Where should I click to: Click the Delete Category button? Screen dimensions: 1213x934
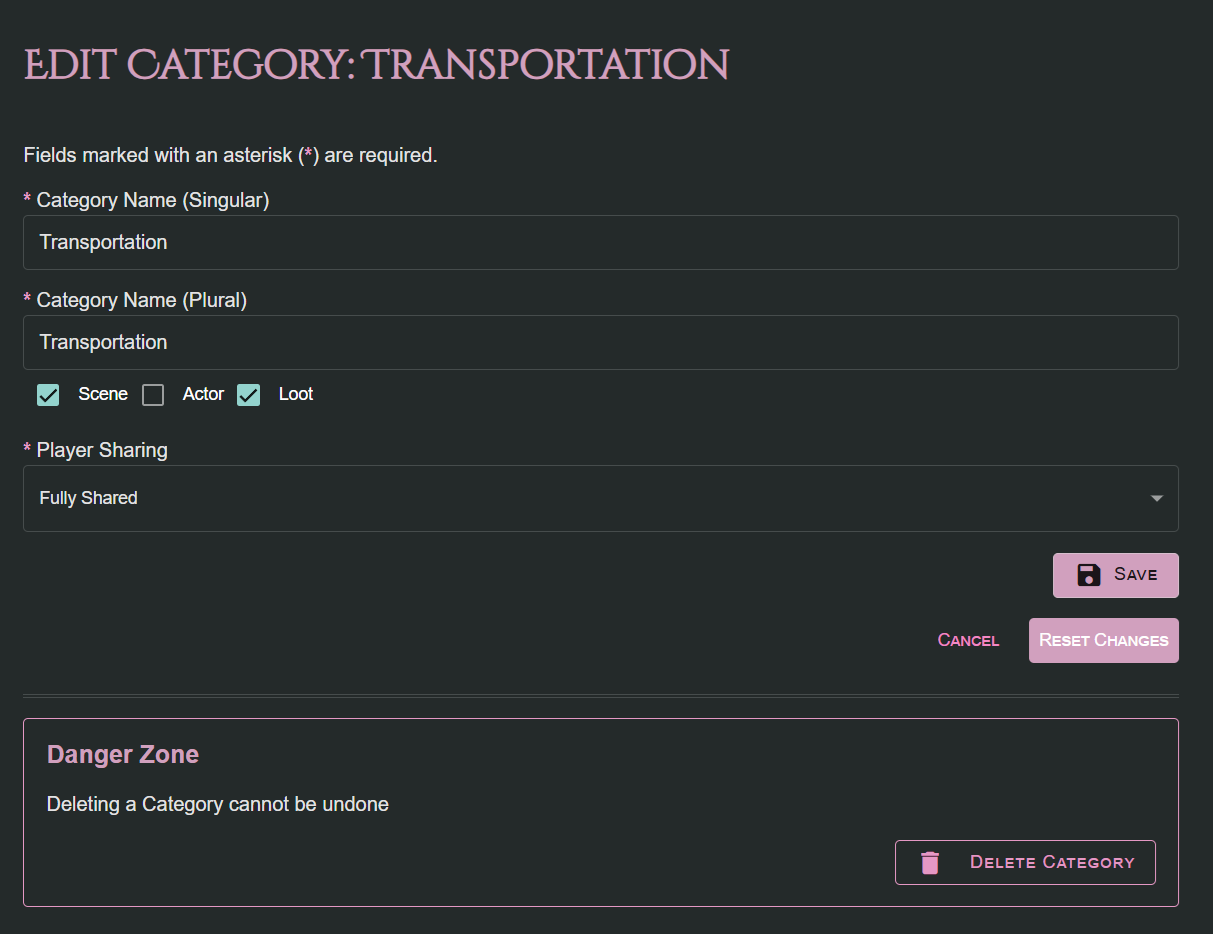(x=1025, y=862)
